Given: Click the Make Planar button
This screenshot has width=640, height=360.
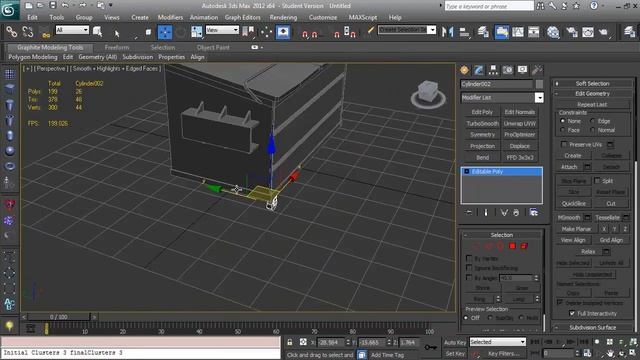Looking at the screenshot, I should (576, 229).
